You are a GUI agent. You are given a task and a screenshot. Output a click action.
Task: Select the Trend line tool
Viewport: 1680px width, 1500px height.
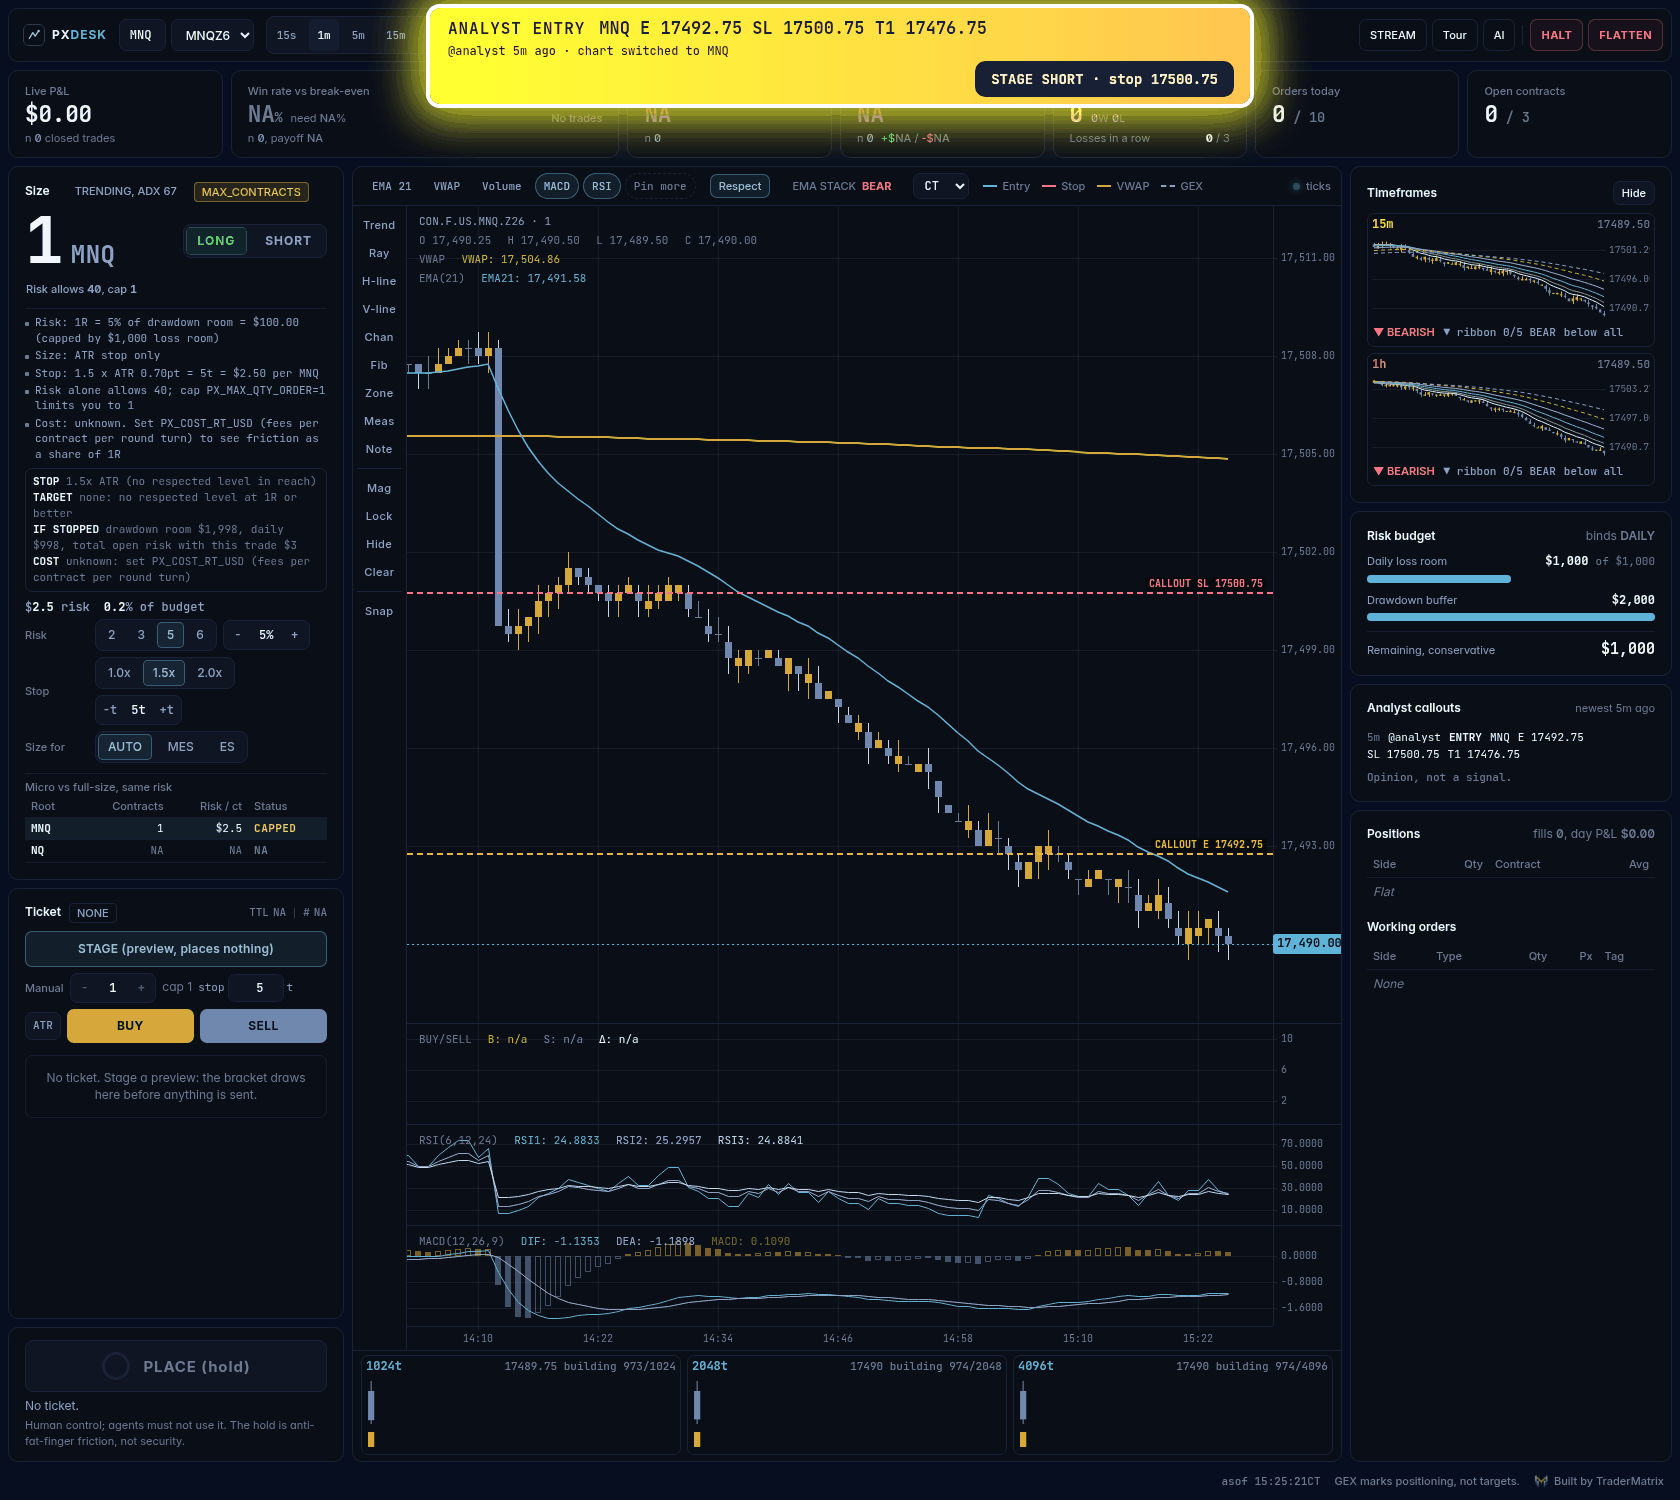pos(379,225)
